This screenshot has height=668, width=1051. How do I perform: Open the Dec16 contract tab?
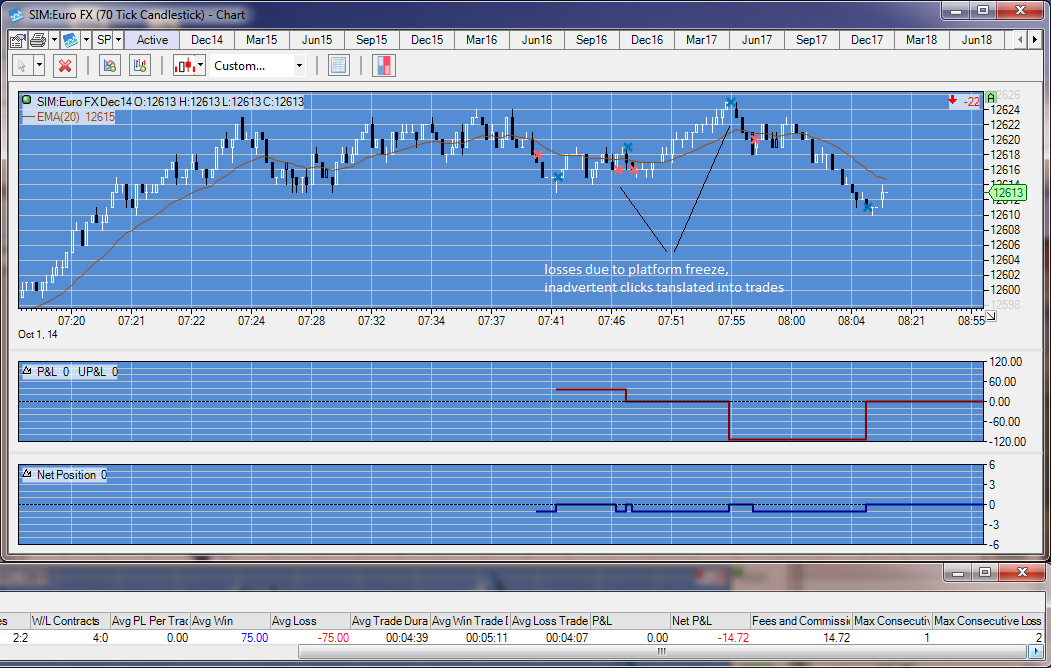(x=647, y=40)
